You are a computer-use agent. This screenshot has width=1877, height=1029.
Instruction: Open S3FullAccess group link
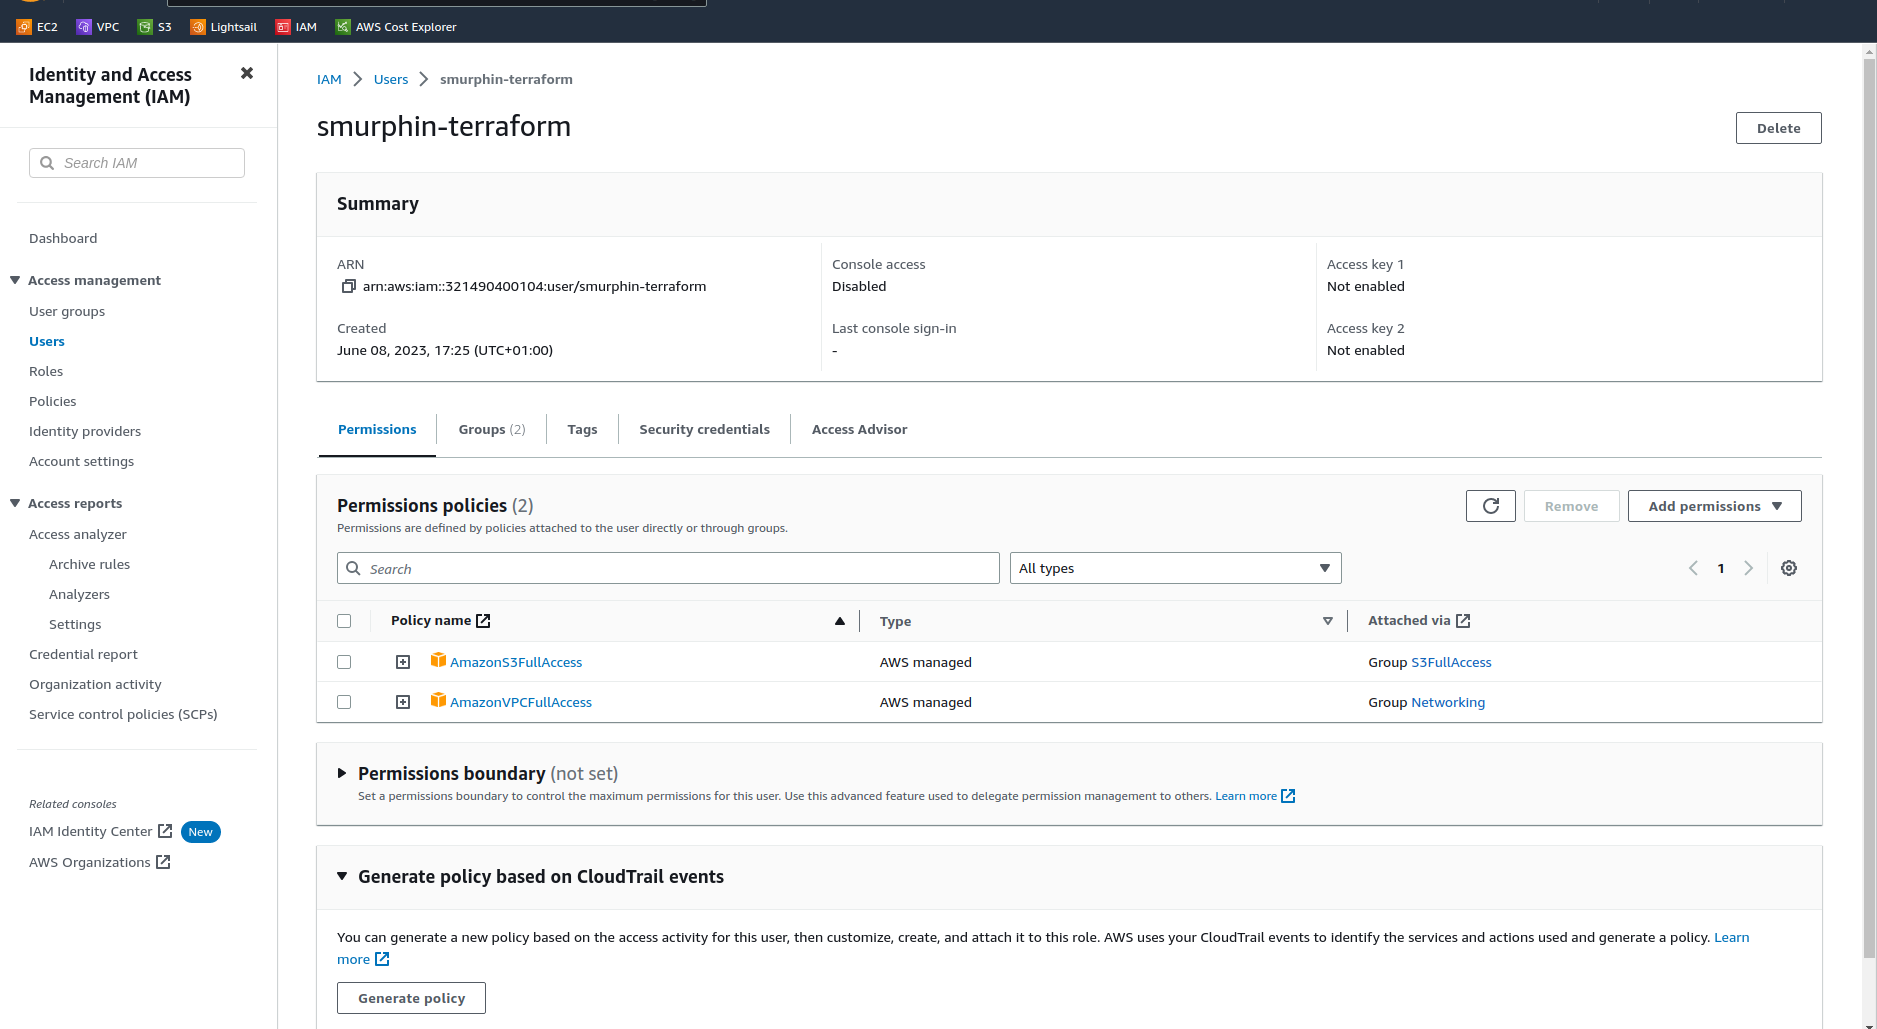click(x=1451, y=662)
